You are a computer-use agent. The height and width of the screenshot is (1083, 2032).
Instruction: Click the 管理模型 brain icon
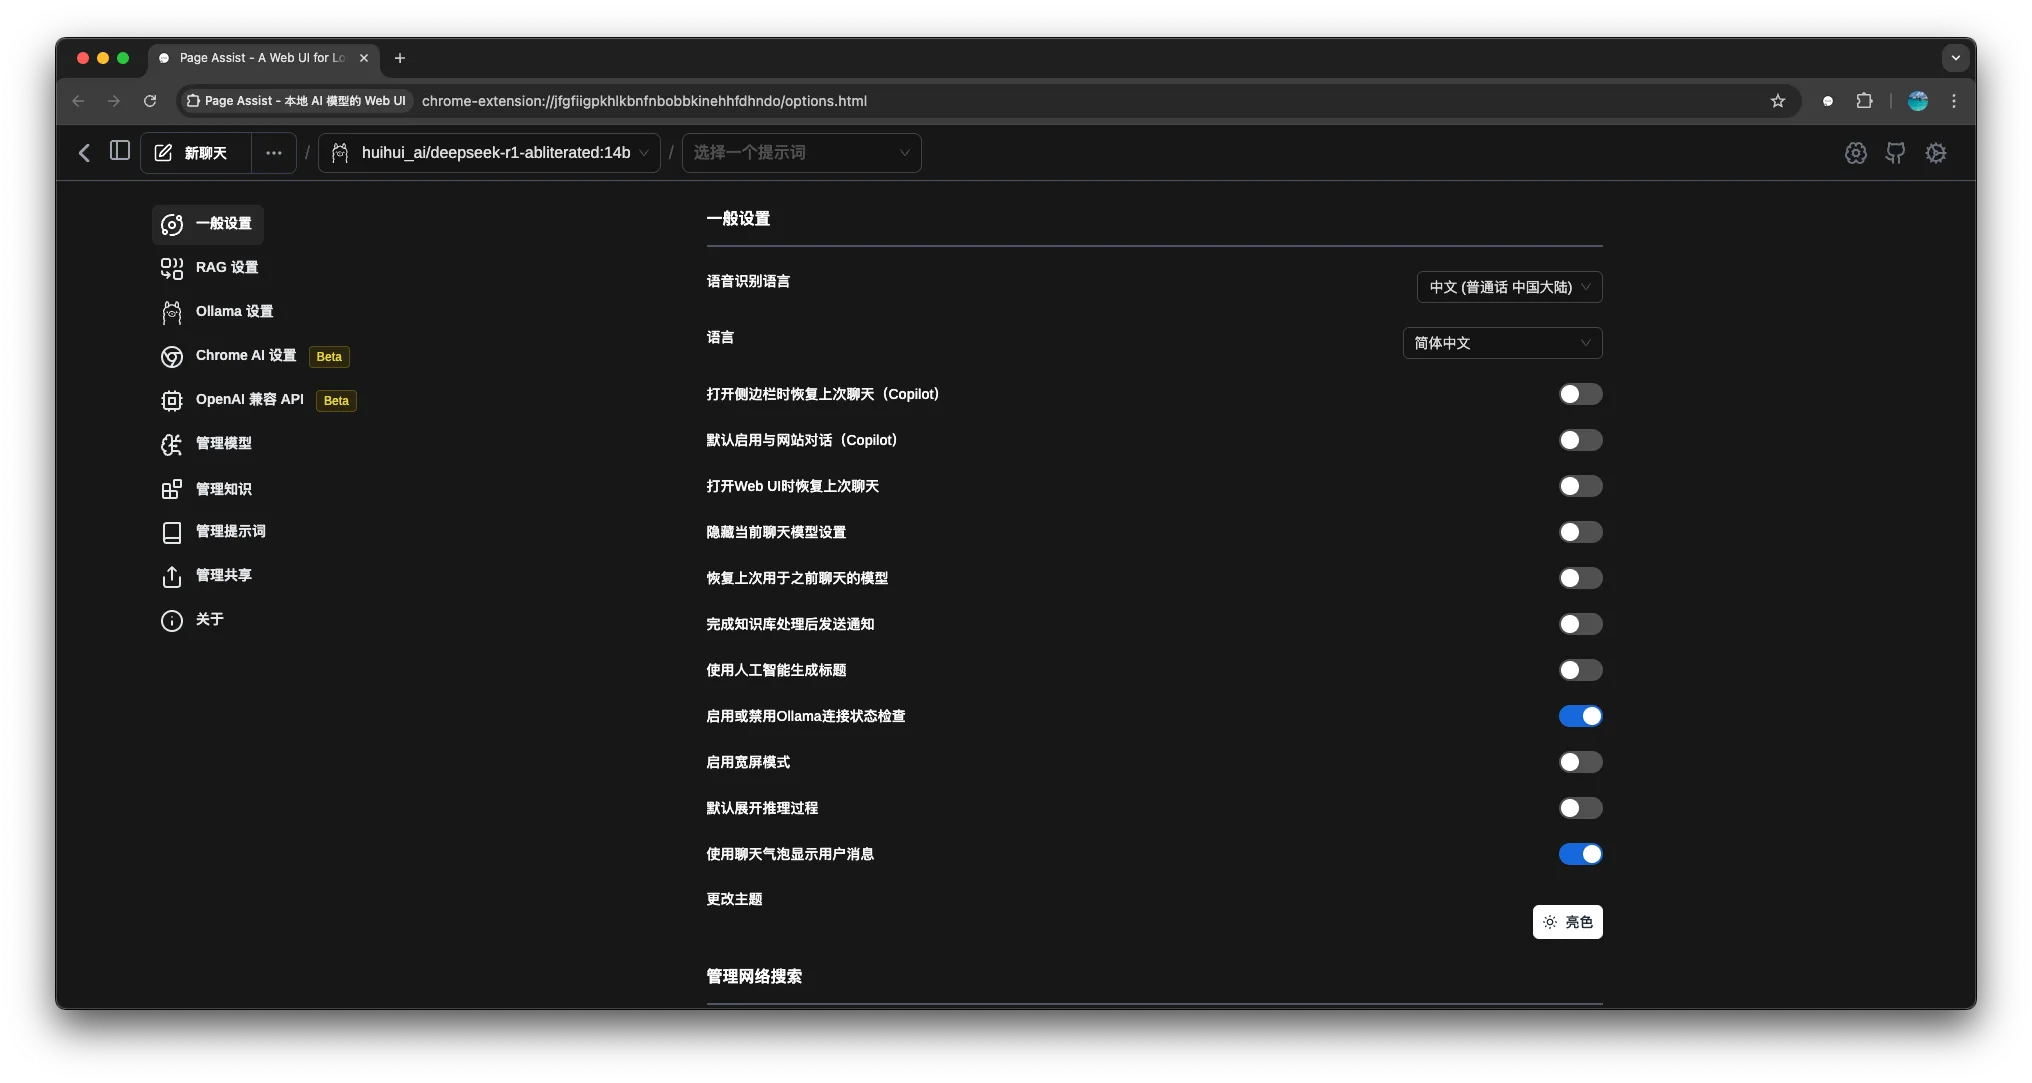(172, 444)
